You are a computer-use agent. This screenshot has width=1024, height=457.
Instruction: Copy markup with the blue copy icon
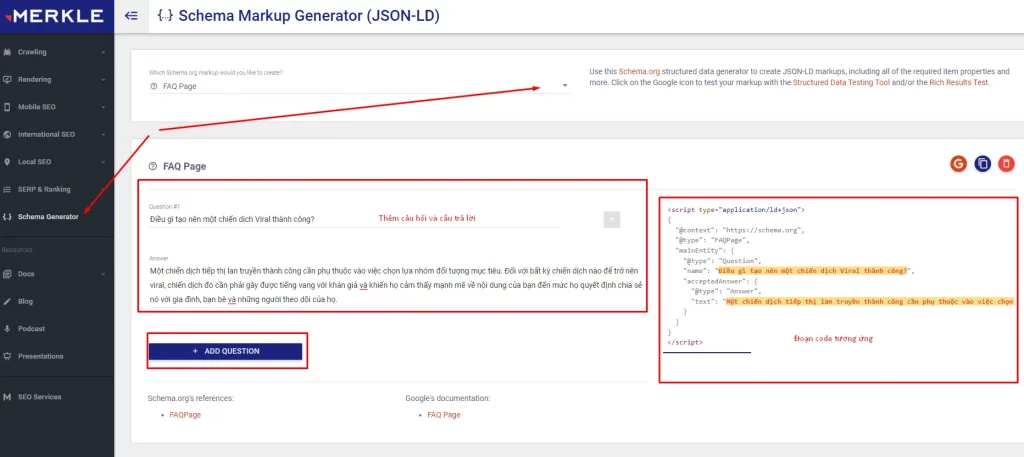[982, 164]
